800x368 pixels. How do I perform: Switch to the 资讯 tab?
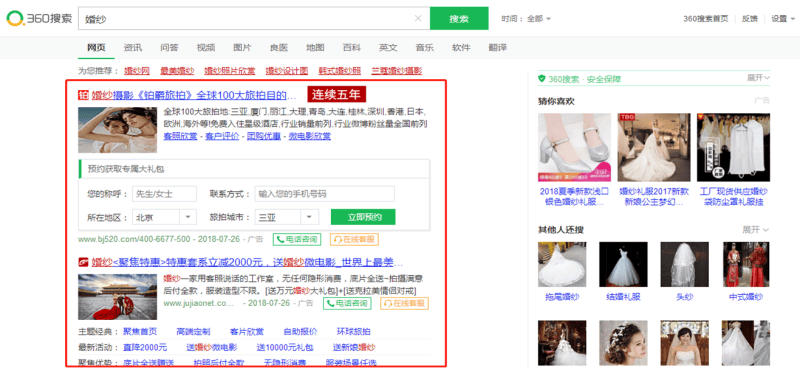[x=133, y=47]
